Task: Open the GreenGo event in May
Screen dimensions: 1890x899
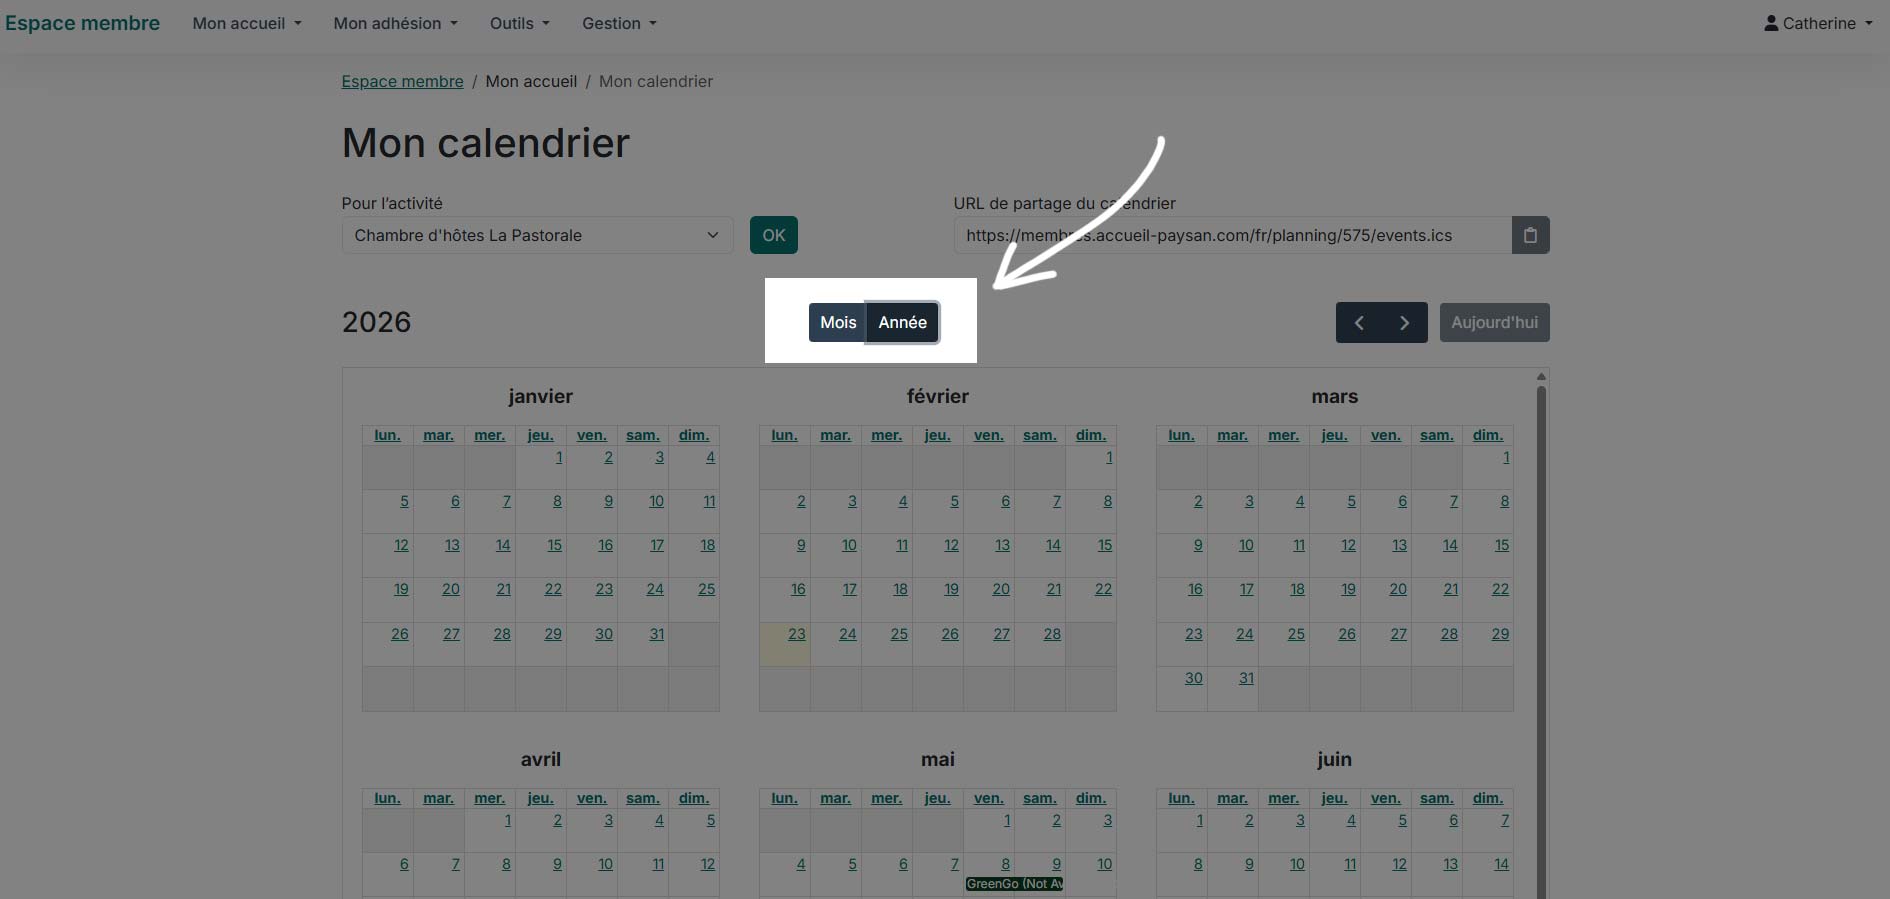Action: (x=1014, y=884)
